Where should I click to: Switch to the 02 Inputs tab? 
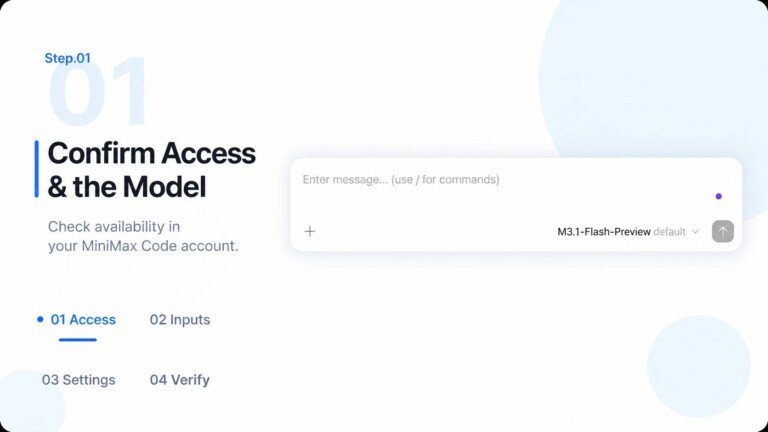tap(180, 320)
